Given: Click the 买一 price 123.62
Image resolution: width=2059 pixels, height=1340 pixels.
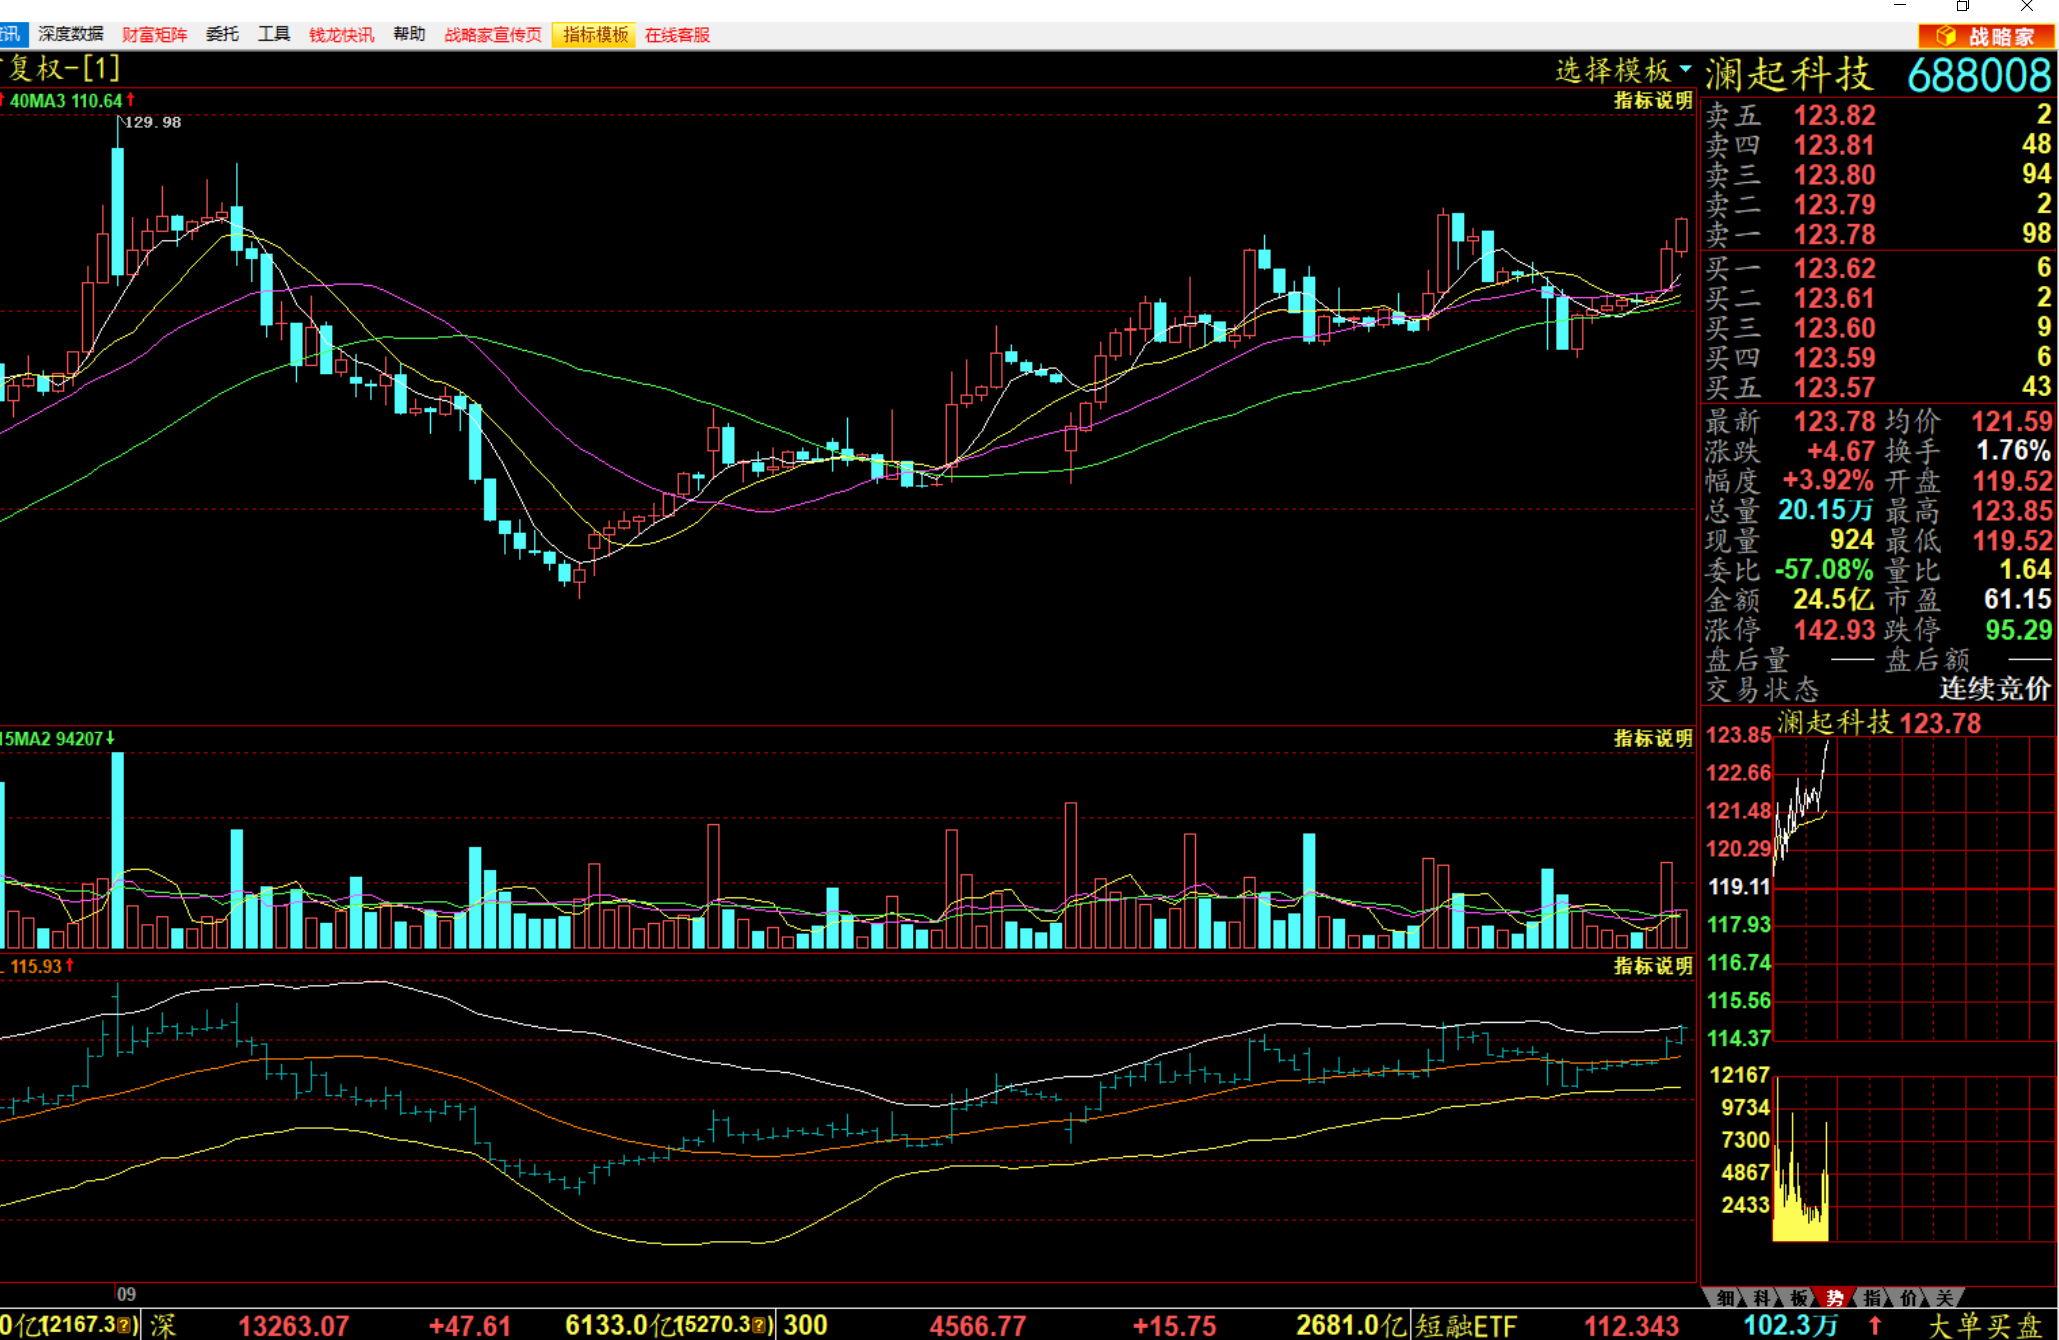Looking at the screenshot, I should coord(1835,268).
